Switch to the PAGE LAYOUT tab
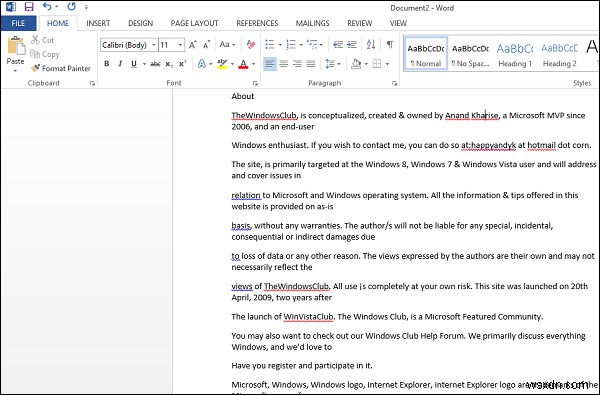The height and width of the screenshot is (395, 600). tap(194, 23)
